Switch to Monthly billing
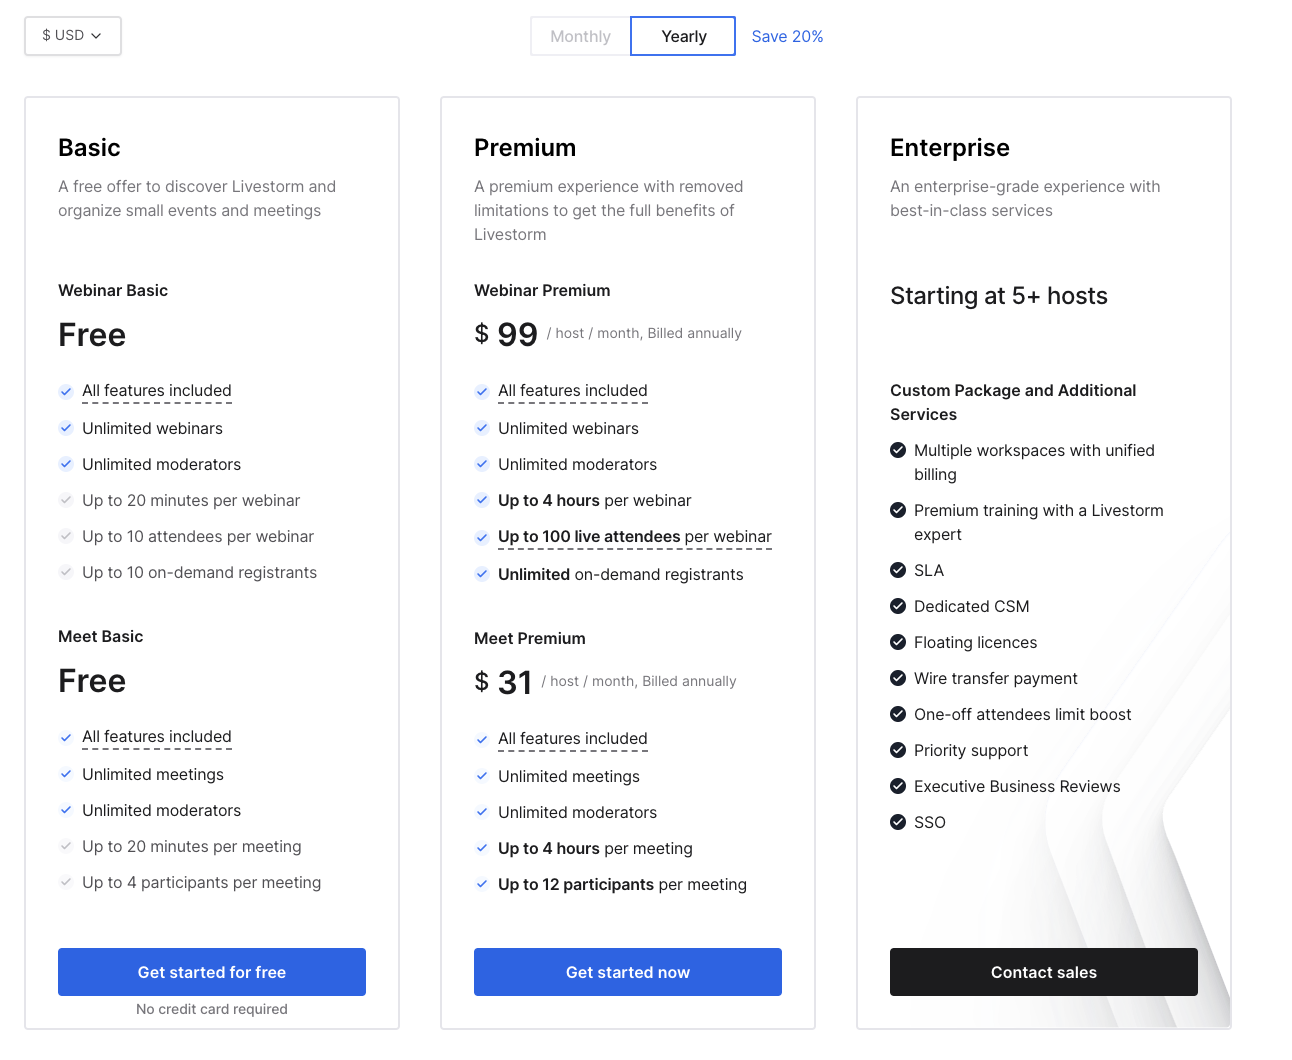1292x1060 pixels. click(580, 36)
